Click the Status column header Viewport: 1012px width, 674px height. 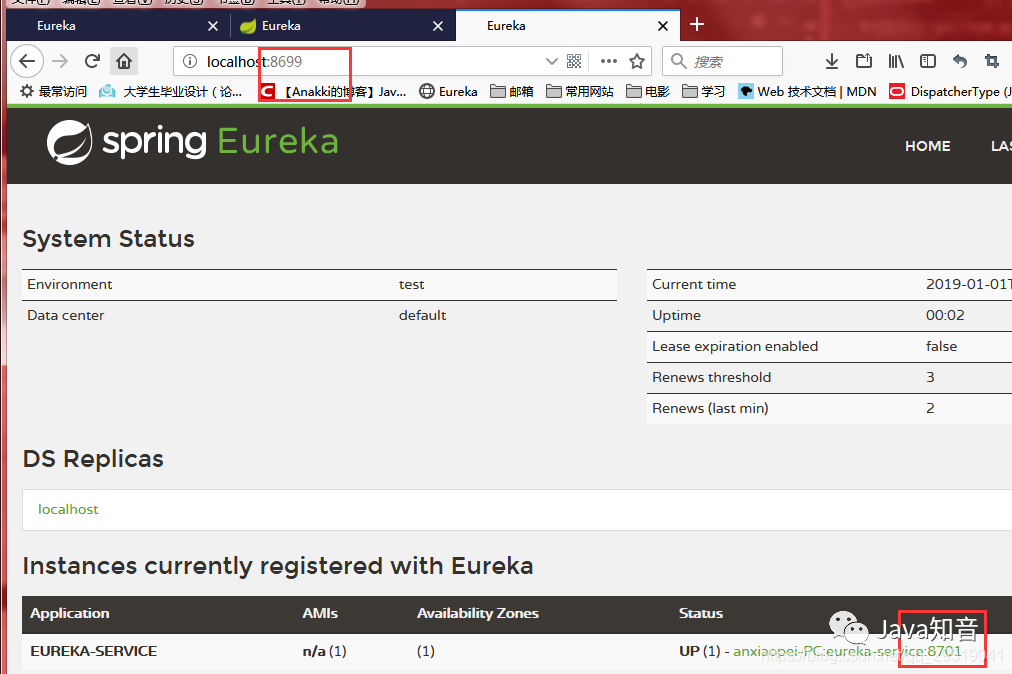[x=701, y=613]
